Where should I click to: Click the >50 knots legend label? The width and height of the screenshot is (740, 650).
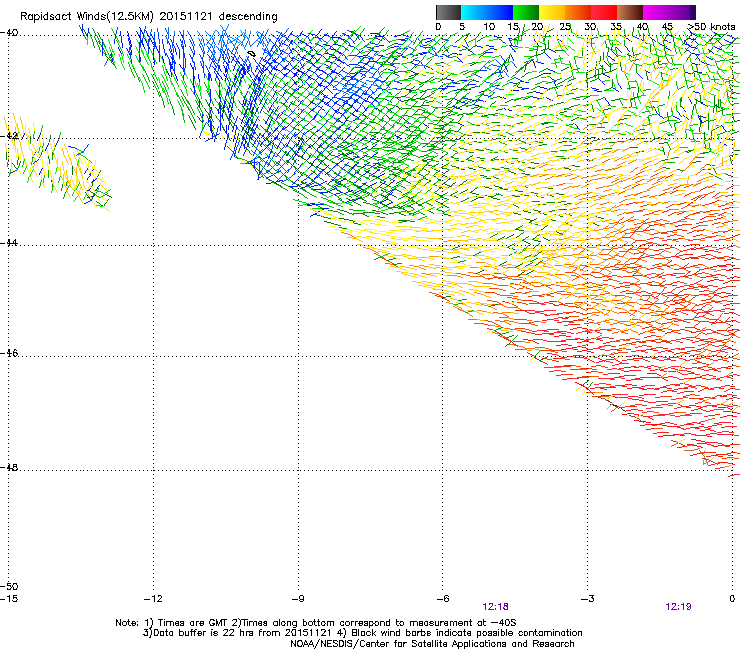click(711, 27)
